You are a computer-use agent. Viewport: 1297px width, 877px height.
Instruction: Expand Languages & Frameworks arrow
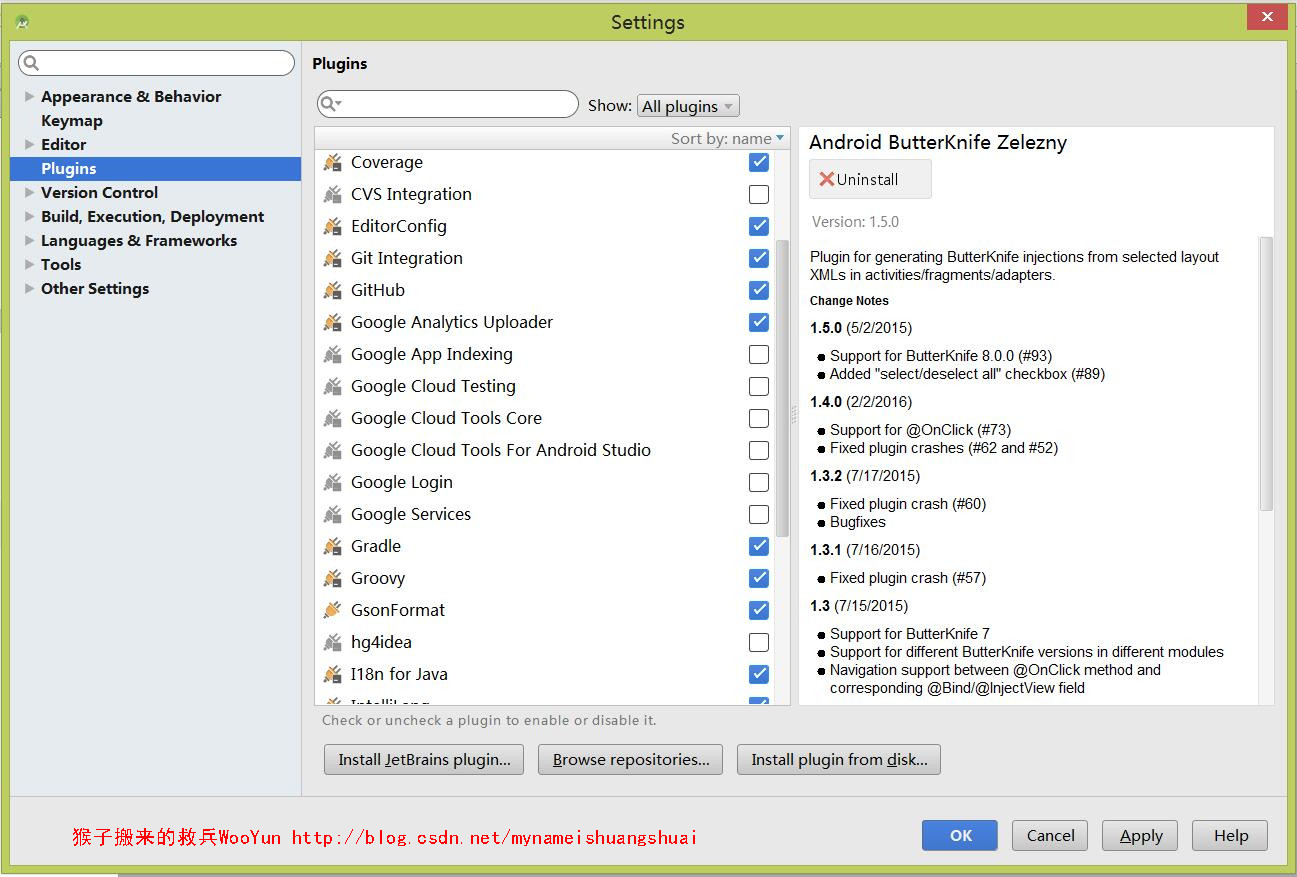tap(29, 241)
